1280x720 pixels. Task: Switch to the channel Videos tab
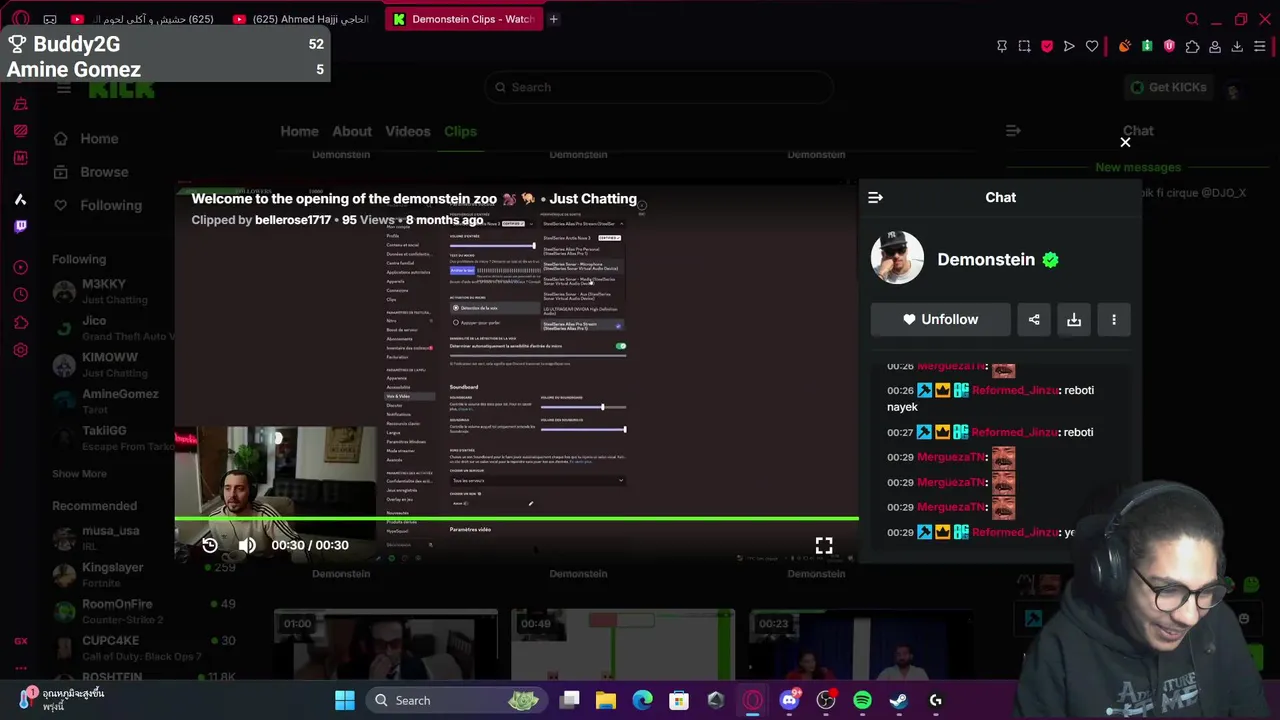[408, 131]
